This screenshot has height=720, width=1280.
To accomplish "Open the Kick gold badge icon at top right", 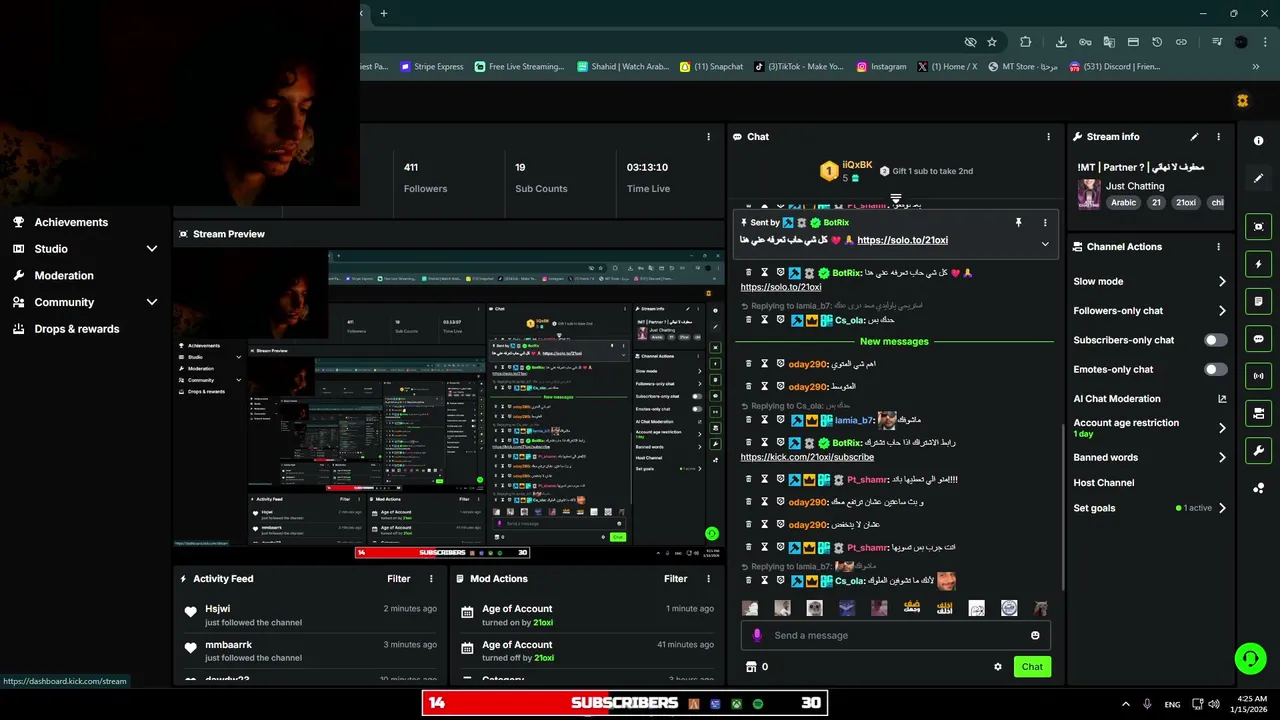I will click(x=1242, y=101).
